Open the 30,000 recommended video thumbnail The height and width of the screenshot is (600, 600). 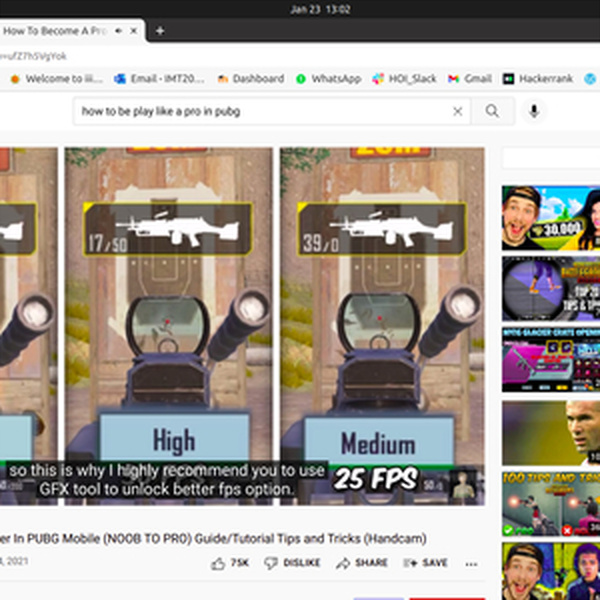[x=551, y=218]
